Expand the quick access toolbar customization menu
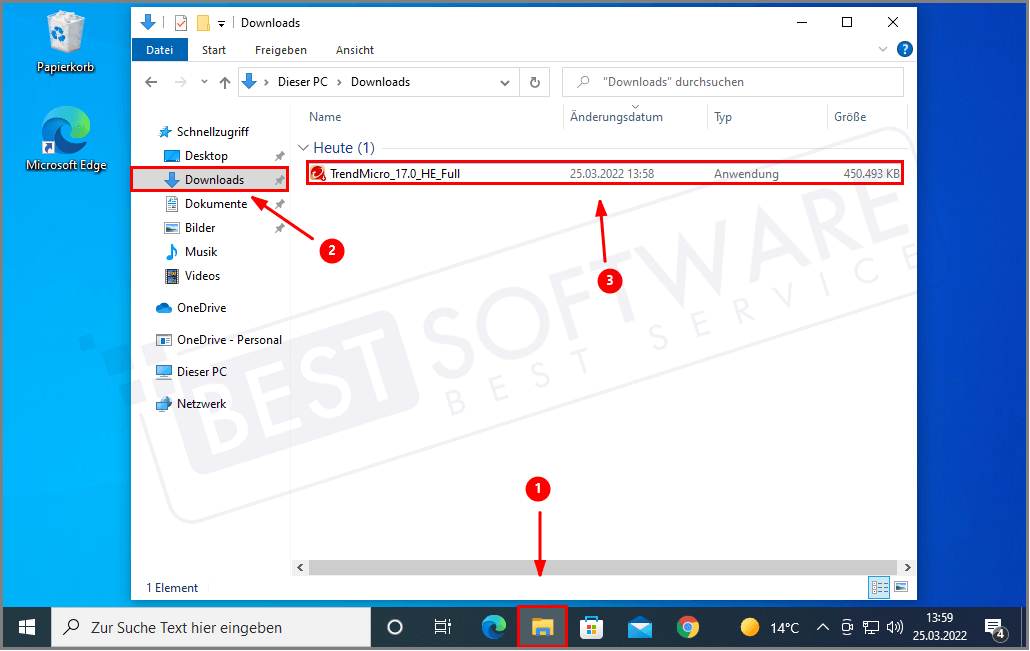This screenshot has height=651, width=1030. [222, 22]
